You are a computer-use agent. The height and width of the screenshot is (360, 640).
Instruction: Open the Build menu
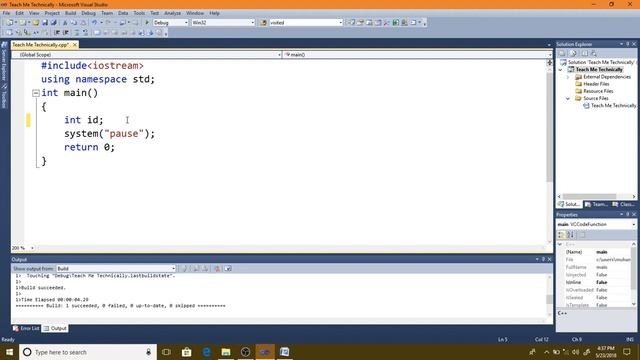70,13
